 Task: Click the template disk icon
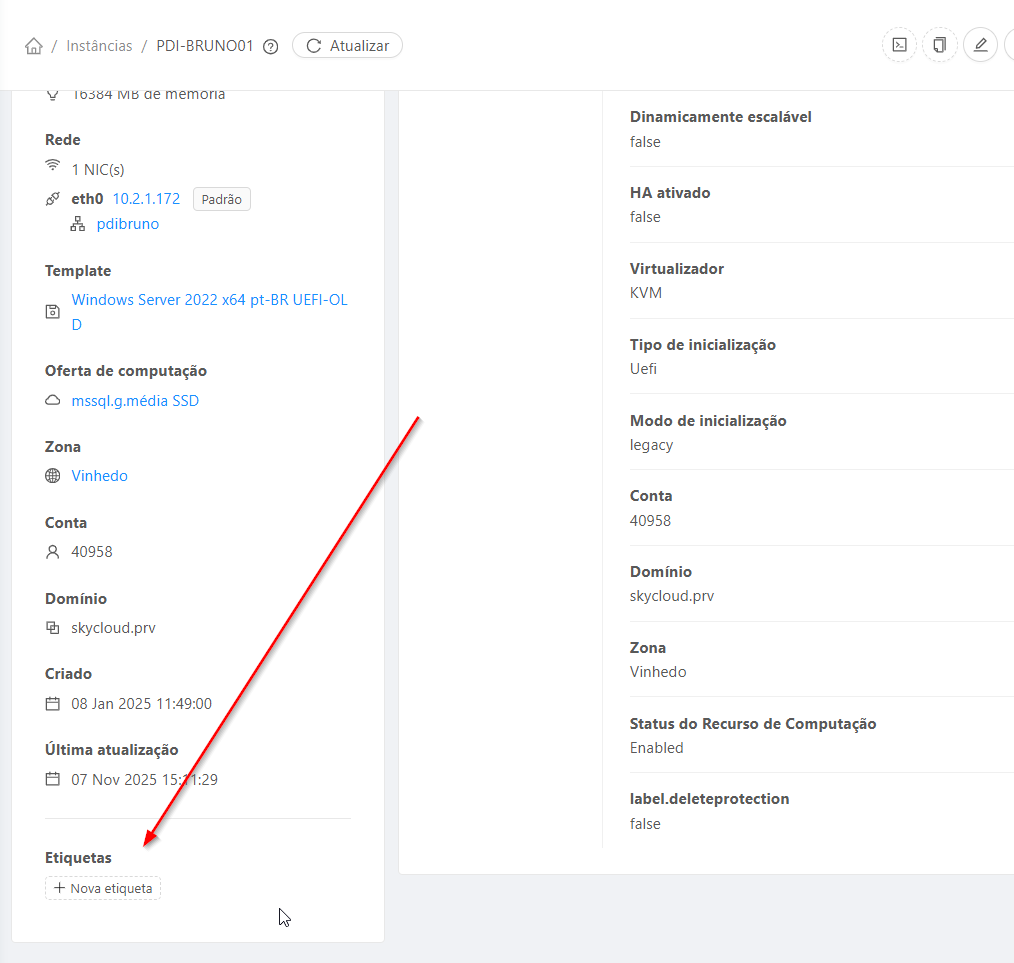point(53,312)
